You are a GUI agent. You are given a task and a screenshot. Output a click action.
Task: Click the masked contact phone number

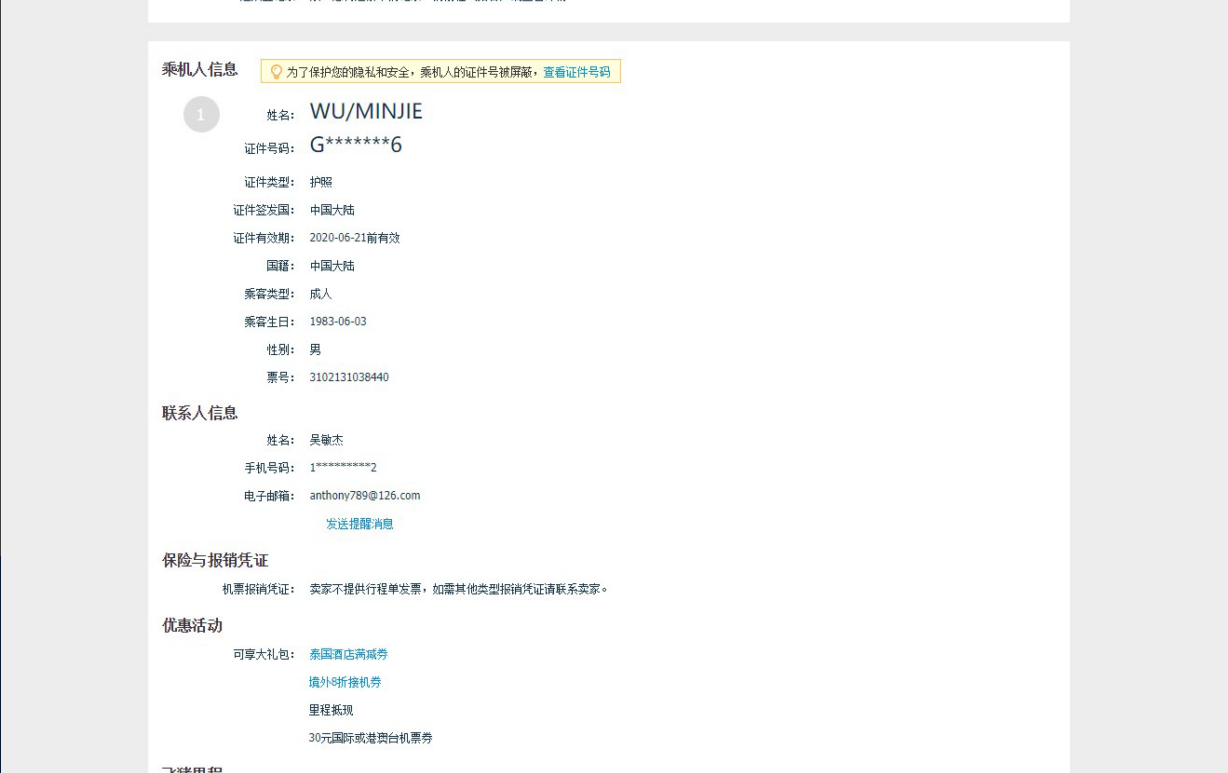[x=343, y=468]
